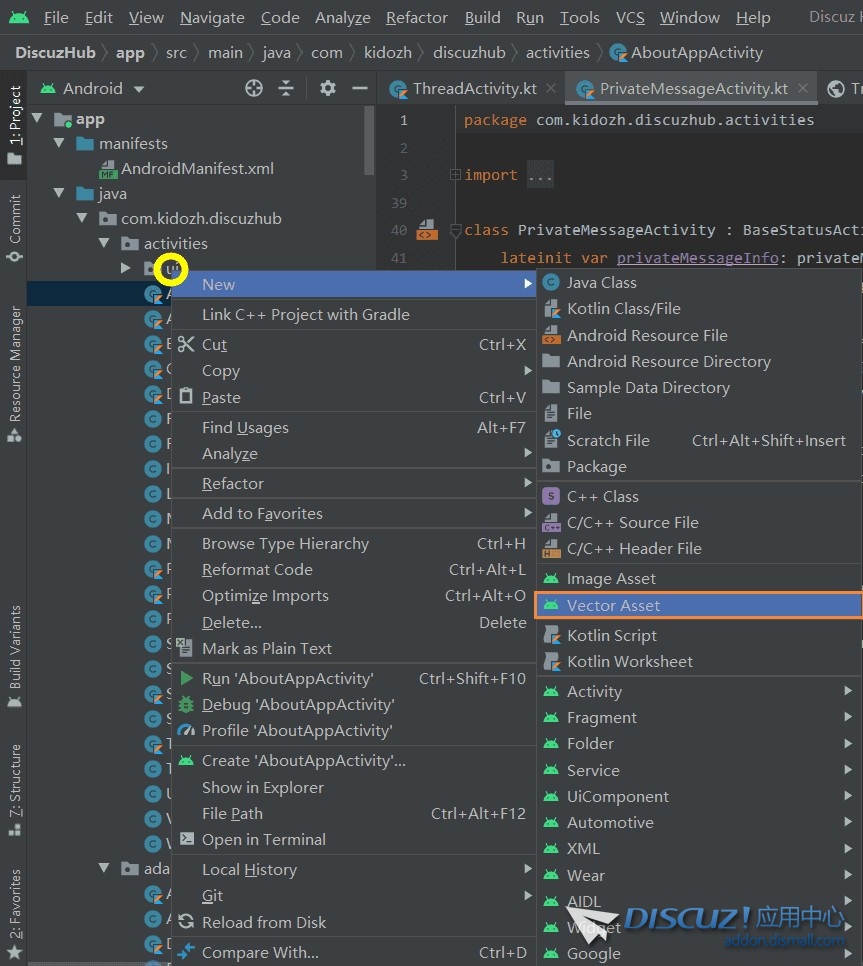
Task: Click AboutAppActivity in the breadcrumb bar
Action: pyautogui.click(x=697, y=53)
